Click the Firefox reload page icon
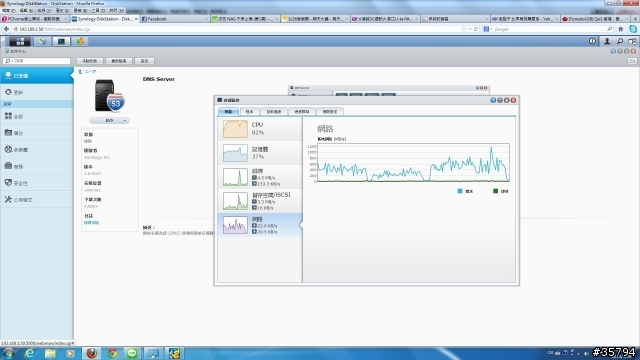 pyautogui.click(x=476, y=29)
